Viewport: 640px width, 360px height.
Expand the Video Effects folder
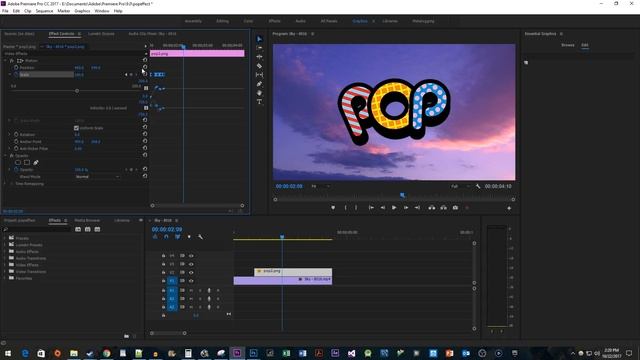(x=5, y=265)
